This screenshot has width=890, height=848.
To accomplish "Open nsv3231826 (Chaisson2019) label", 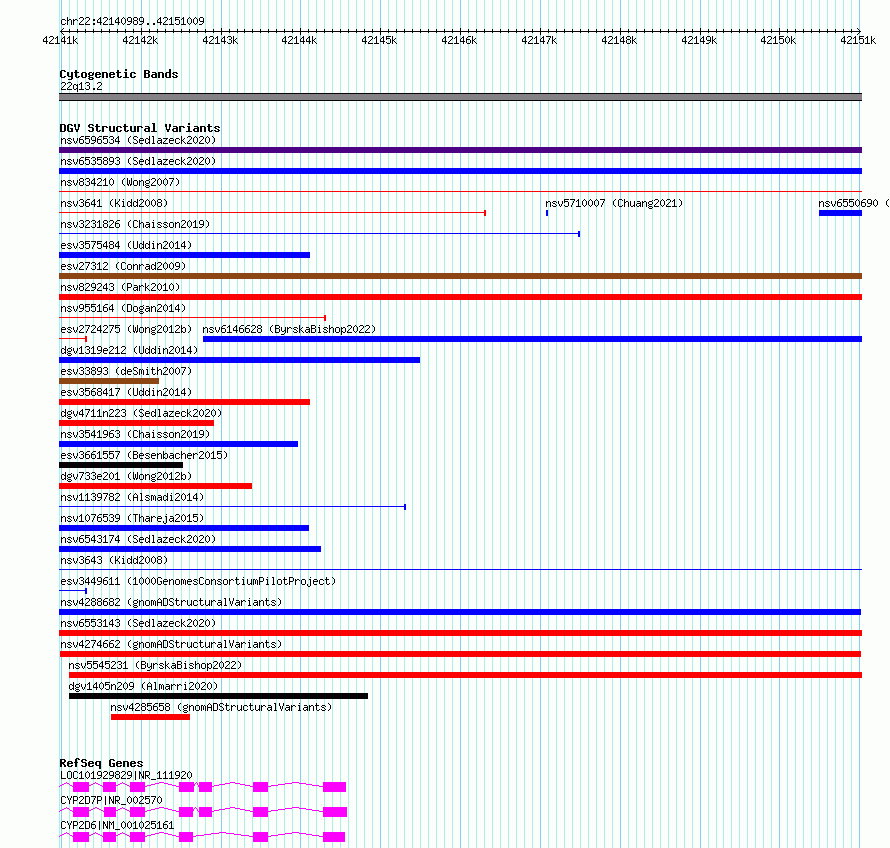I will pyautogui.click(x=135, y=224).
